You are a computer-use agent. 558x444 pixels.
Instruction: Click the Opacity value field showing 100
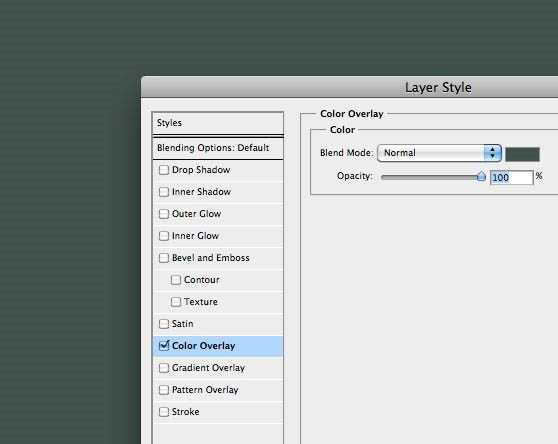coord(512,178)
